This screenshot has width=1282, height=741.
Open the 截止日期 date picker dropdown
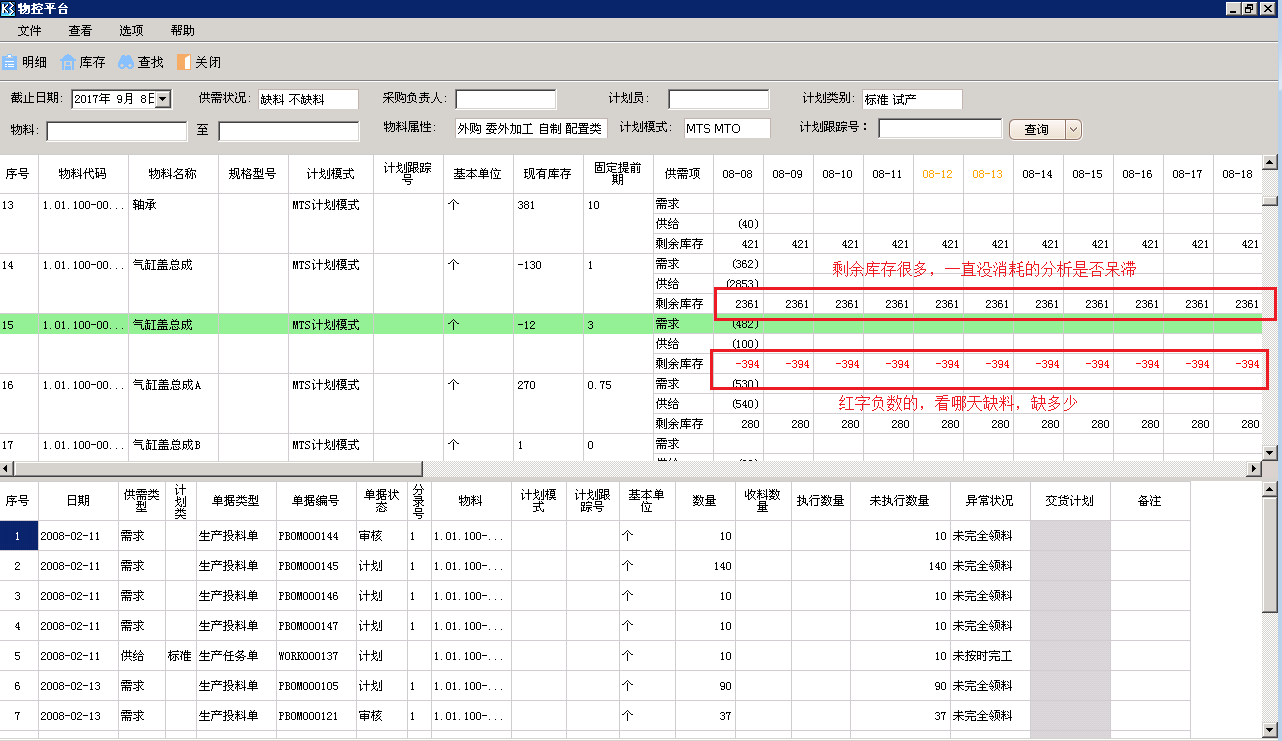pyautogui.click(x=164, y=99)
